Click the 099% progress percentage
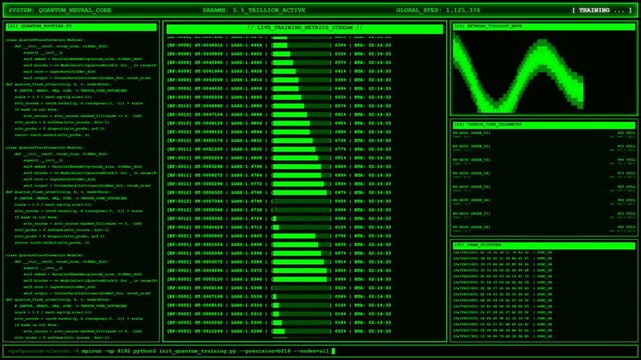Image resolution: width=641 pixels, height=360 pixels. pos(340,279)
